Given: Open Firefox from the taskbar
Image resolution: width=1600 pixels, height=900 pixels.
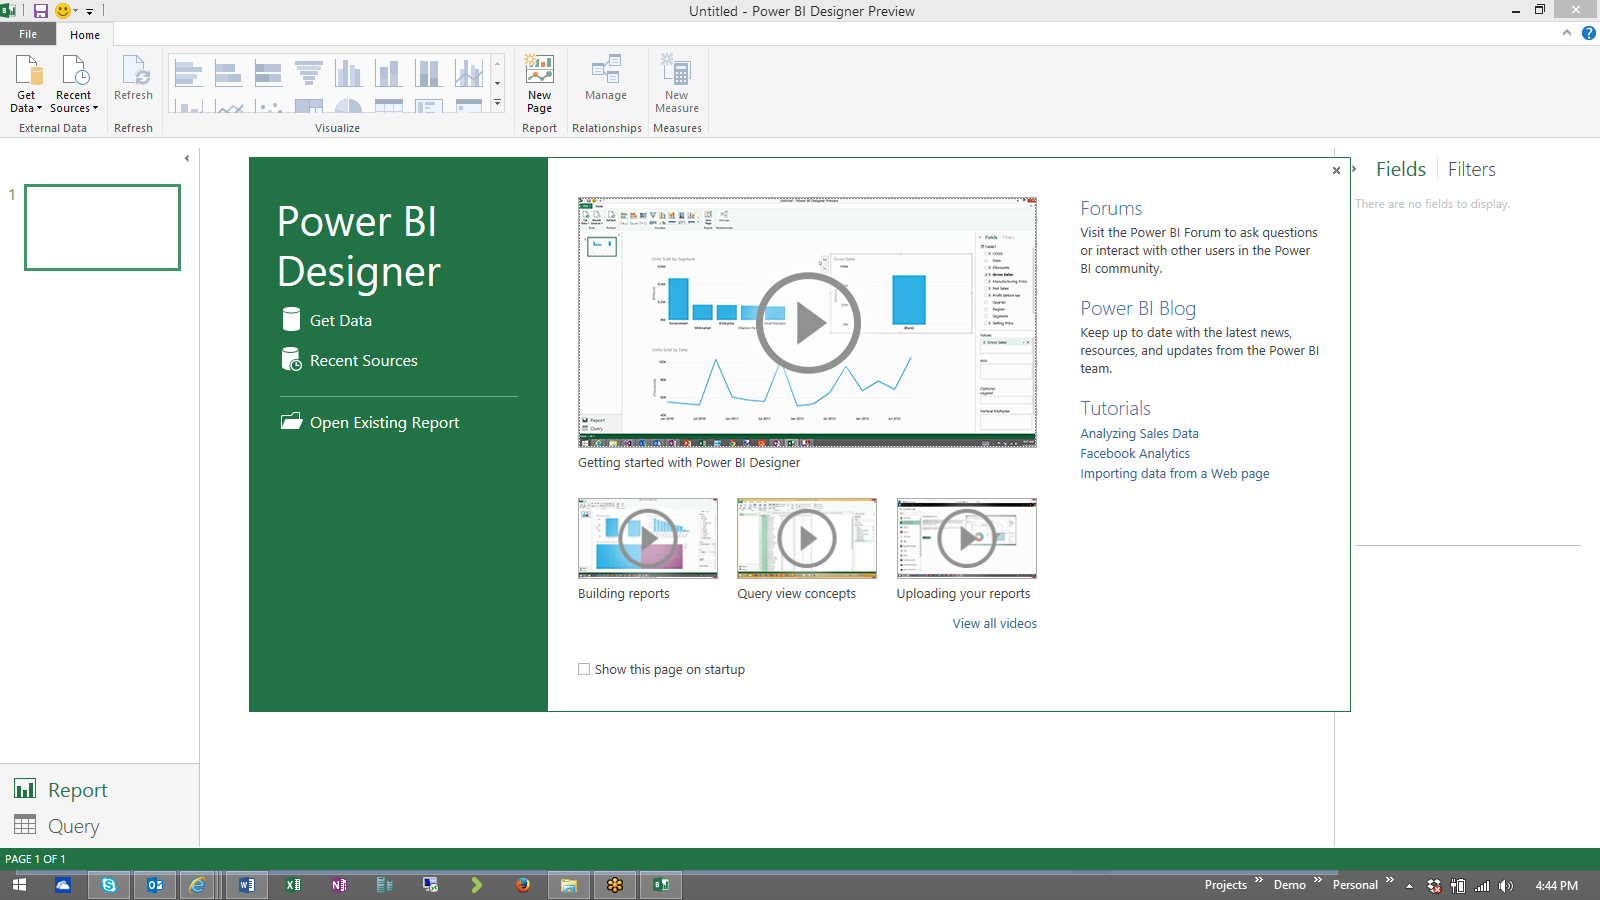Looking at the screenshot, I should [x=523, y=885].
